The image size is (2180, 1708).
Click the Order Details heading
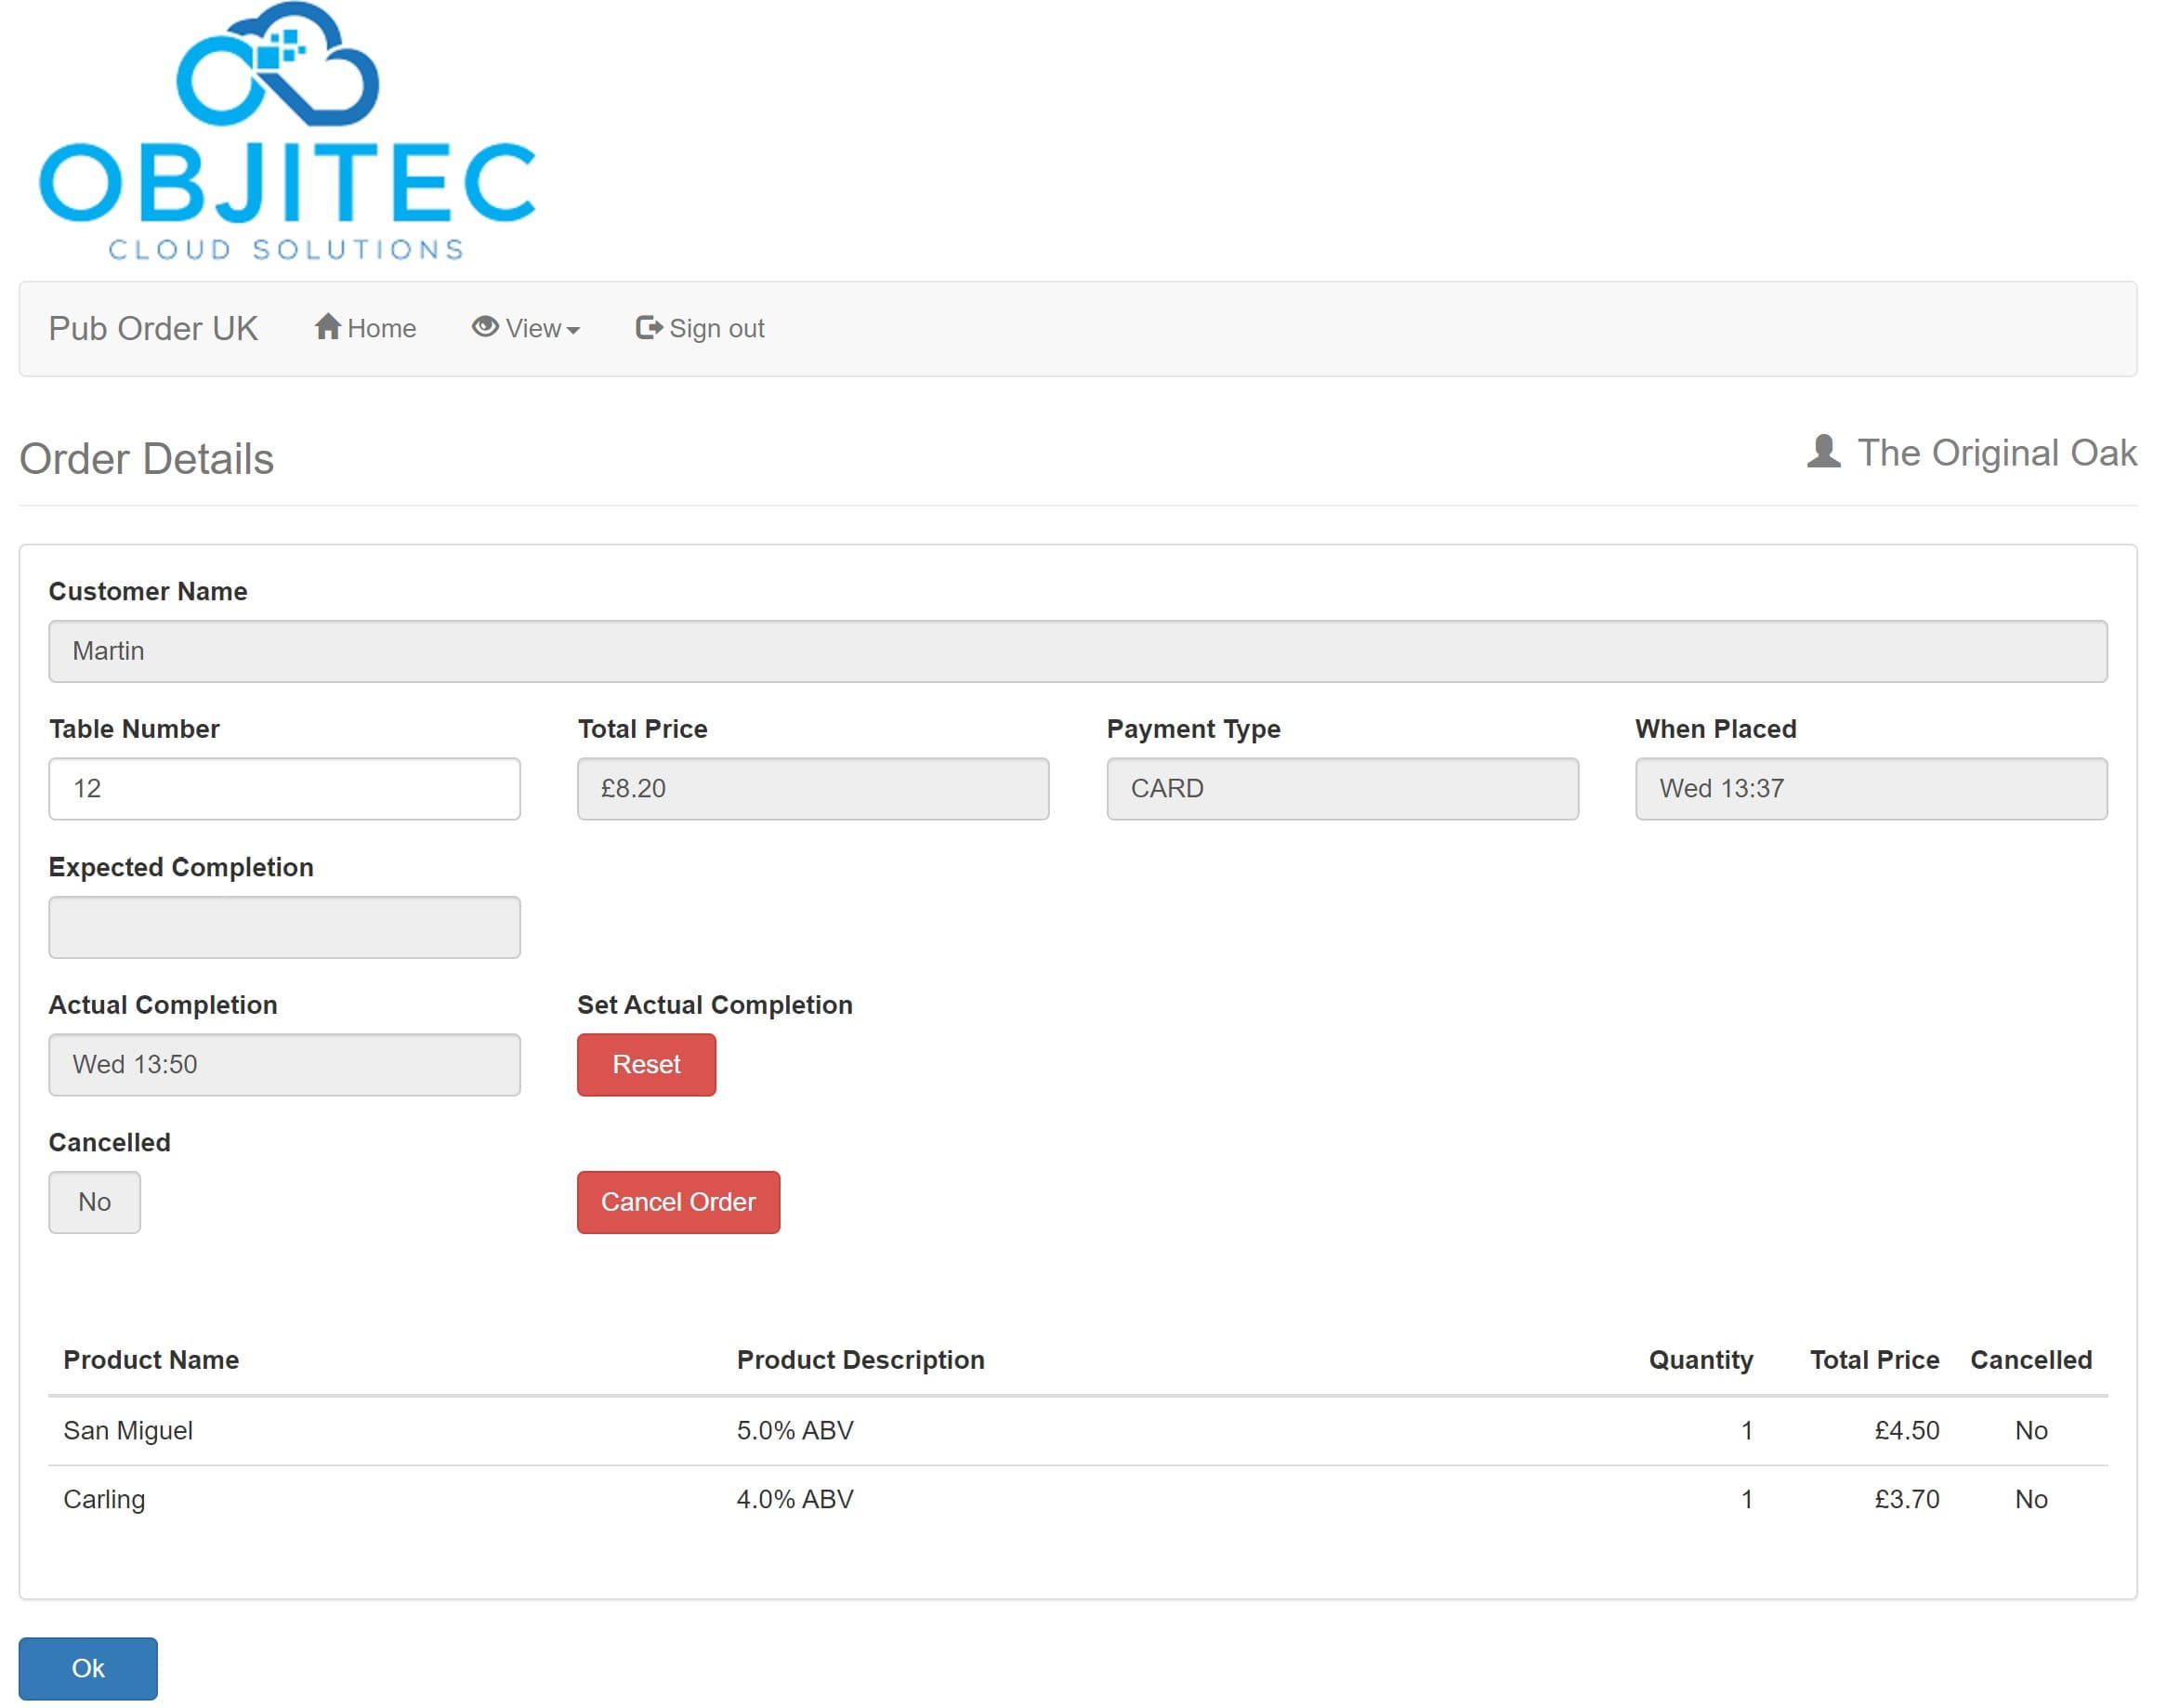point(147,460)
